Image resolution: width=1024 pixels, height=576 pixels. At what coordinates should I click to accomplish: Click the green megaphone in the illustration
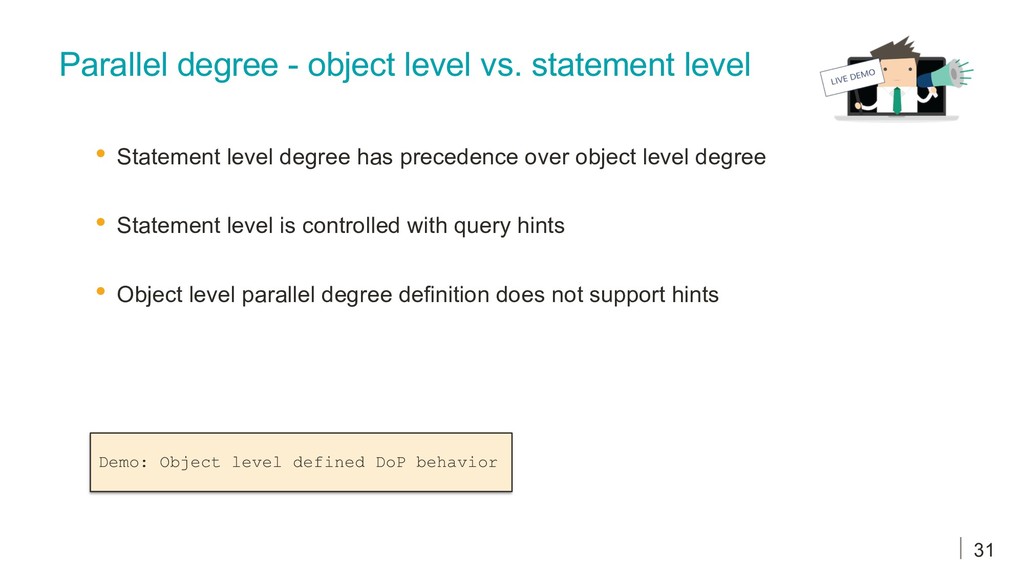click(951, 74)
